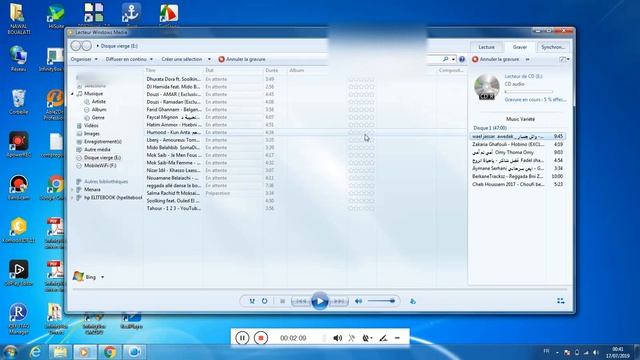Select MobileWiFi (F:) in the tree
Viewport: 640px width, 360px height.
tap(96, 166)
